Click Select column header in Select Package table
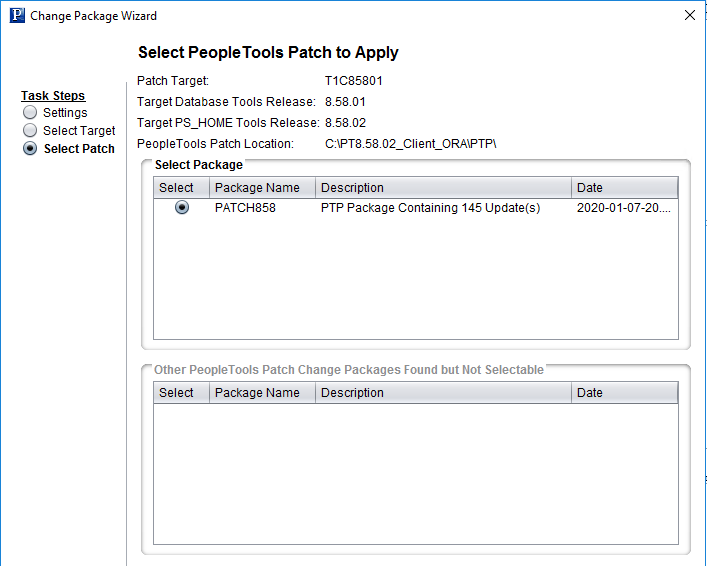The width and height of the screenshot is (707, 566). point(181,188)
